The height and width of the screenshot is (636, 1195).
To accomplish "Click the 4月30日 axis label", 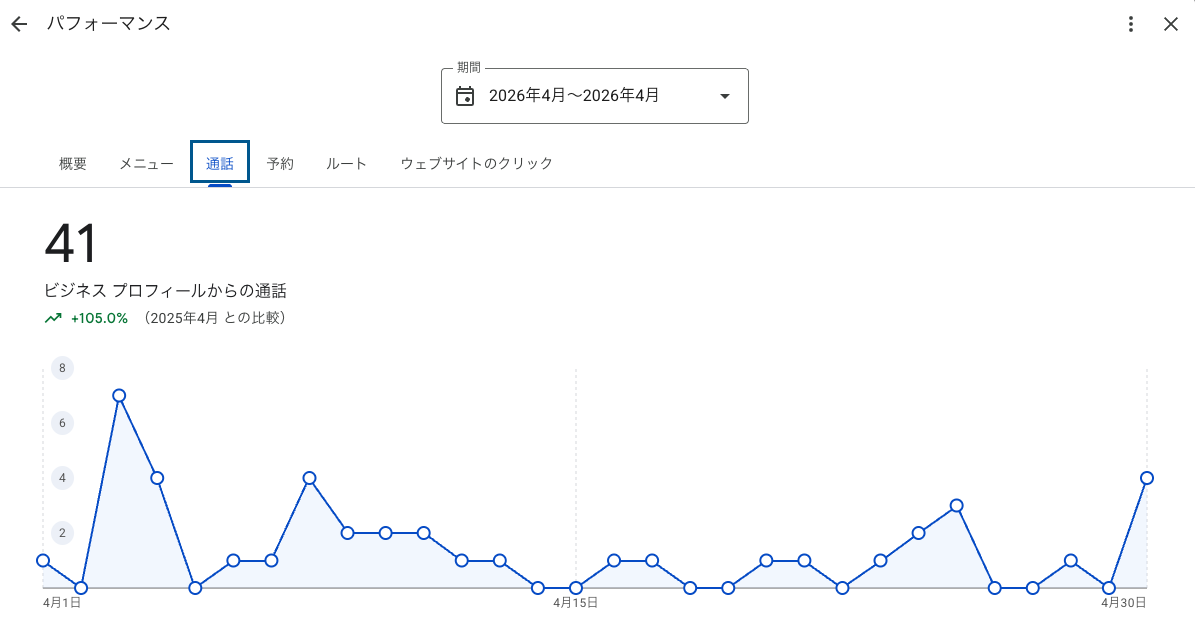I will 1123,602.
